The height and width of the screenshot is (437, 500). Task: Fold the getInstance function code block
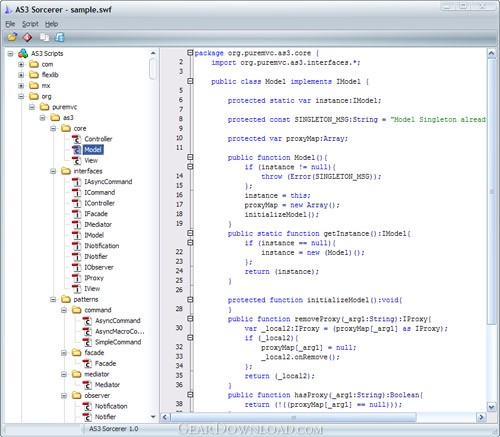(190, 233)
